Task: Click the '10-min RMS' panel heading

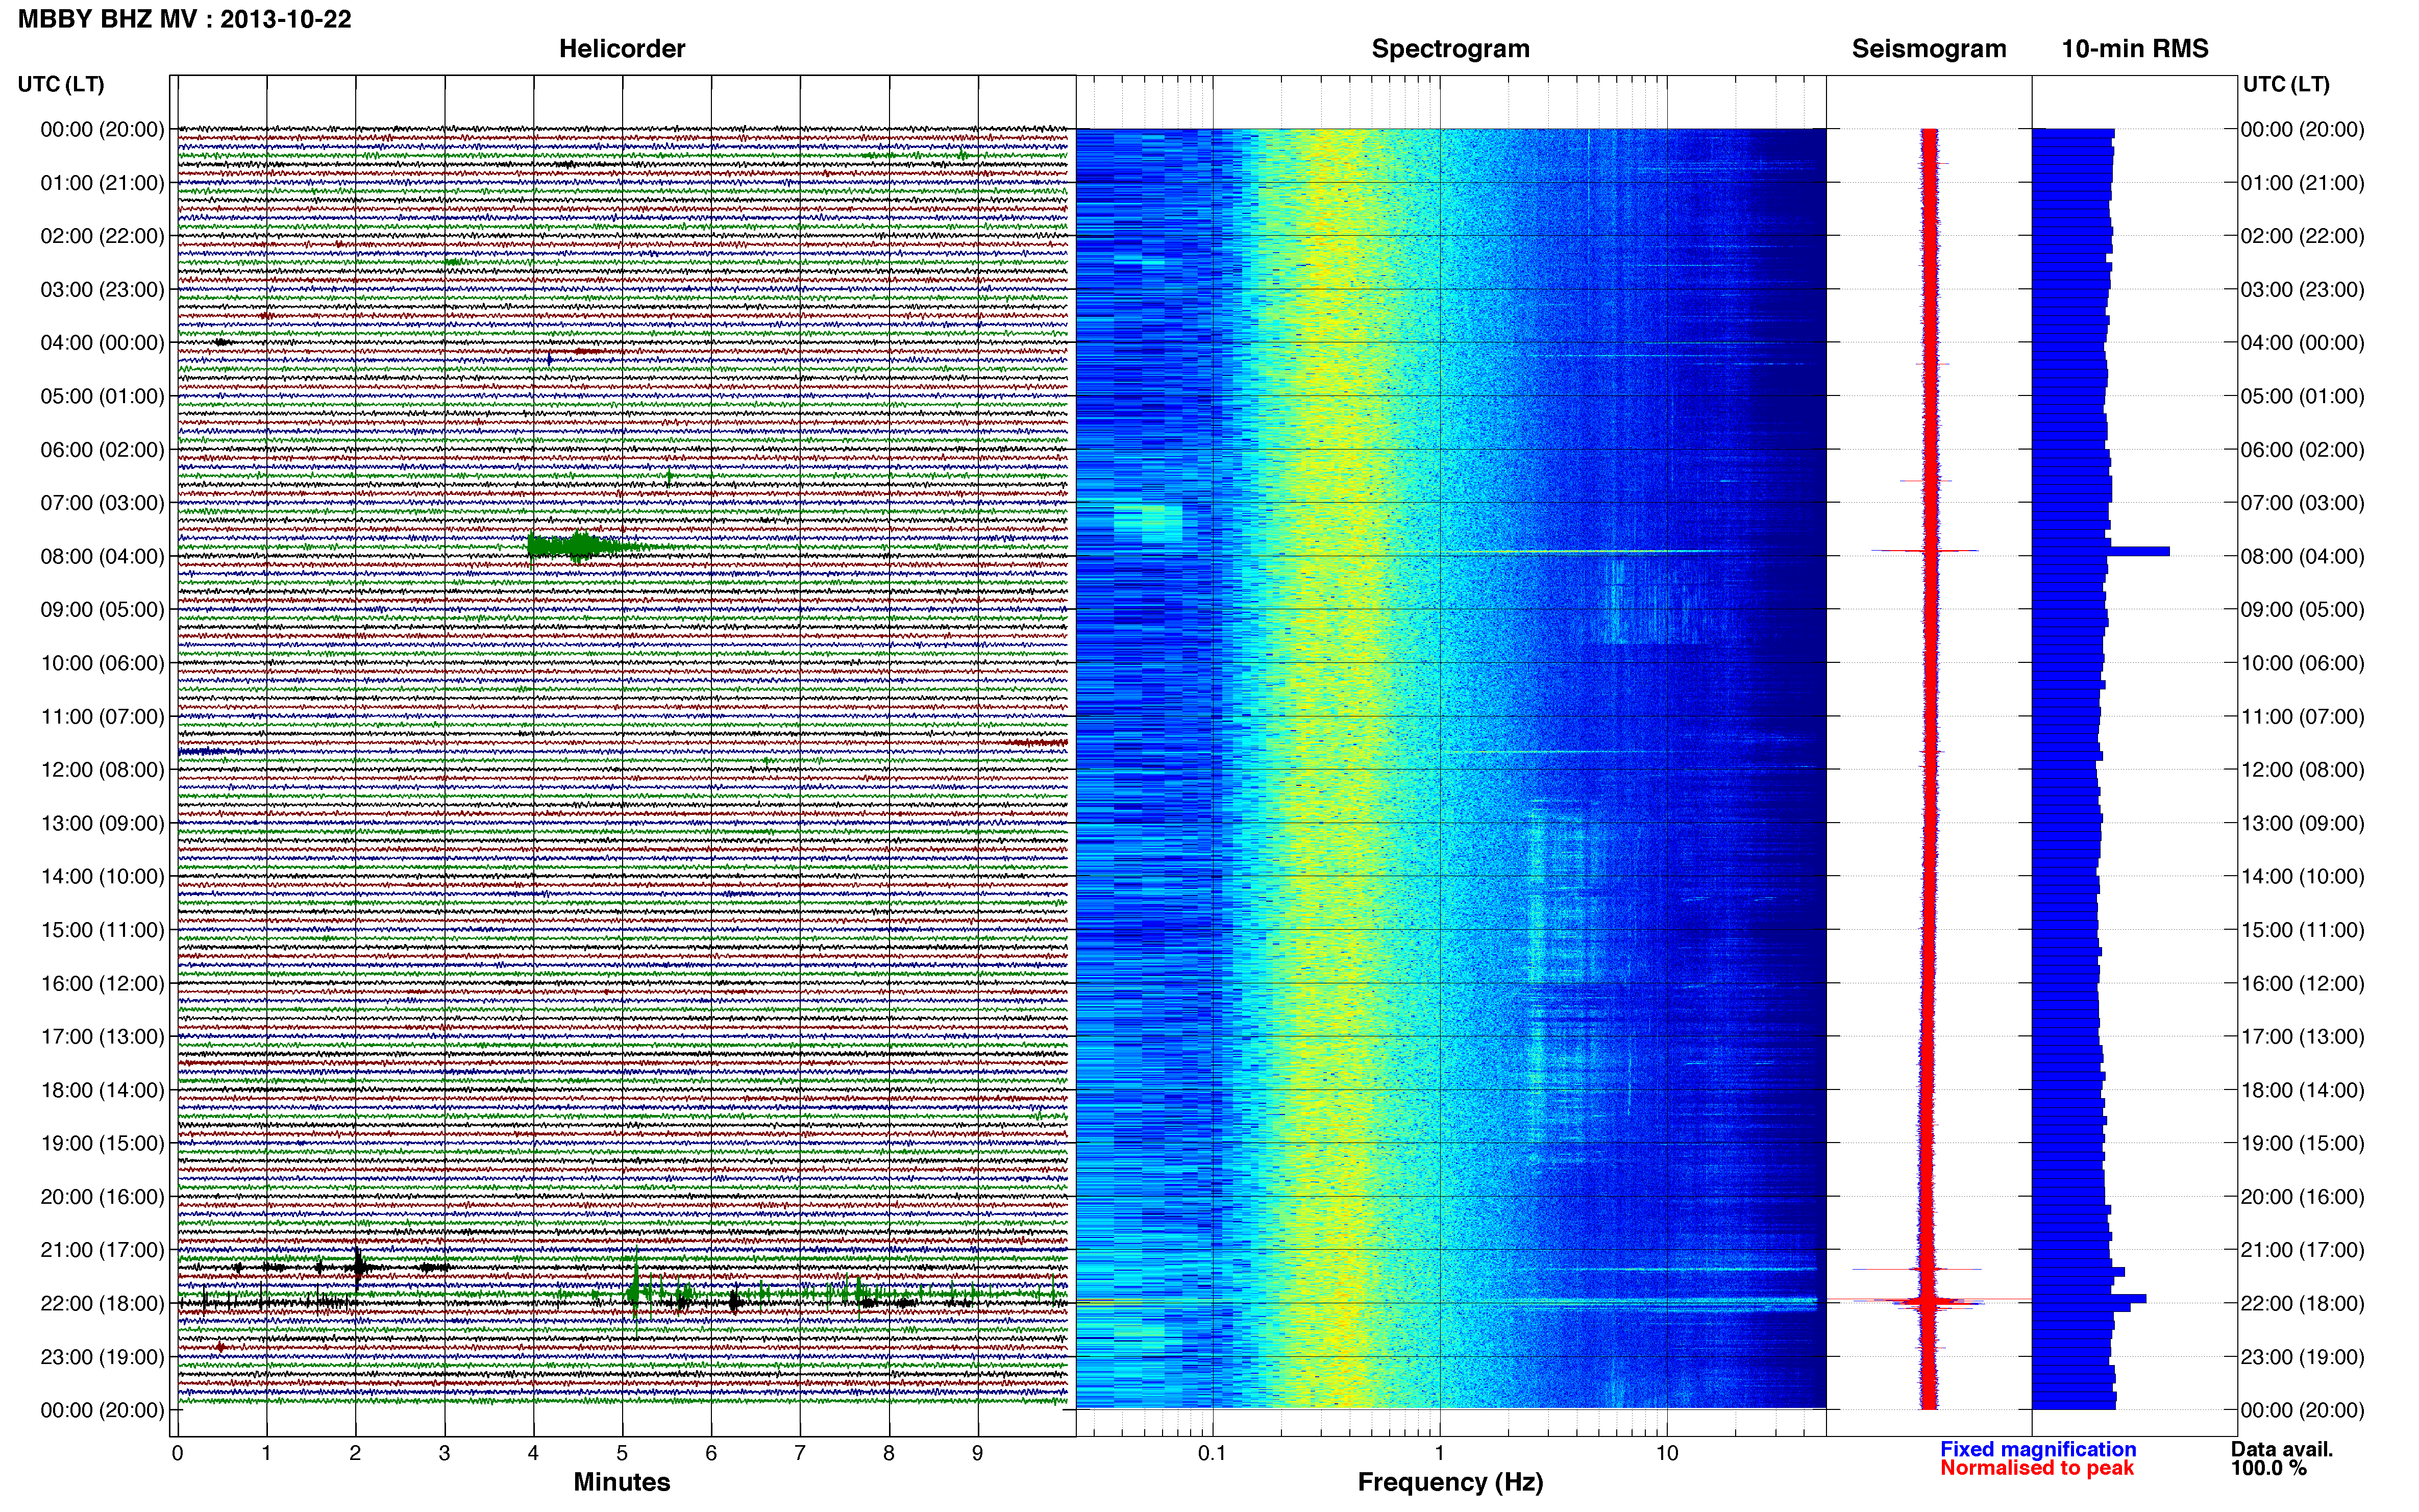Action: (2135, 49)
